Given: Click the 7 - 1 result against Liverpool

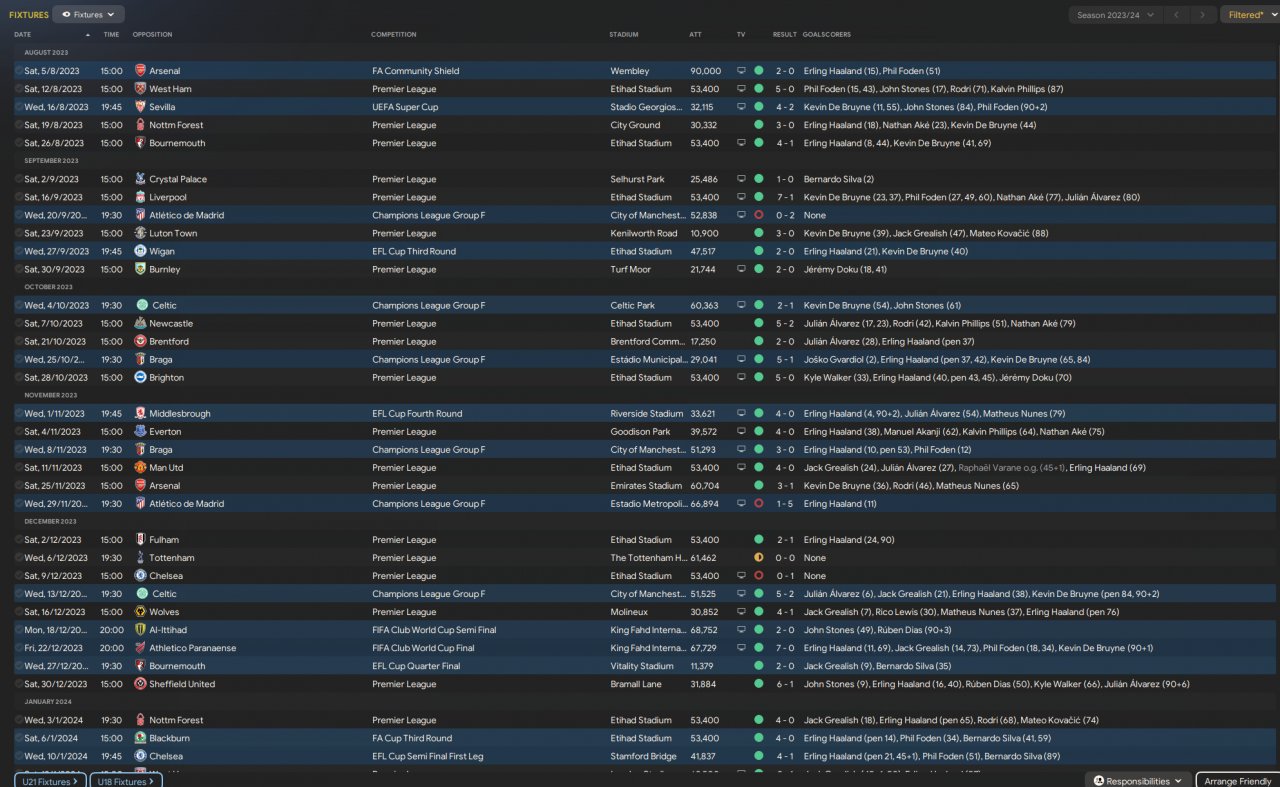Looking at the screenshot, I should click(x=785, y=197).
